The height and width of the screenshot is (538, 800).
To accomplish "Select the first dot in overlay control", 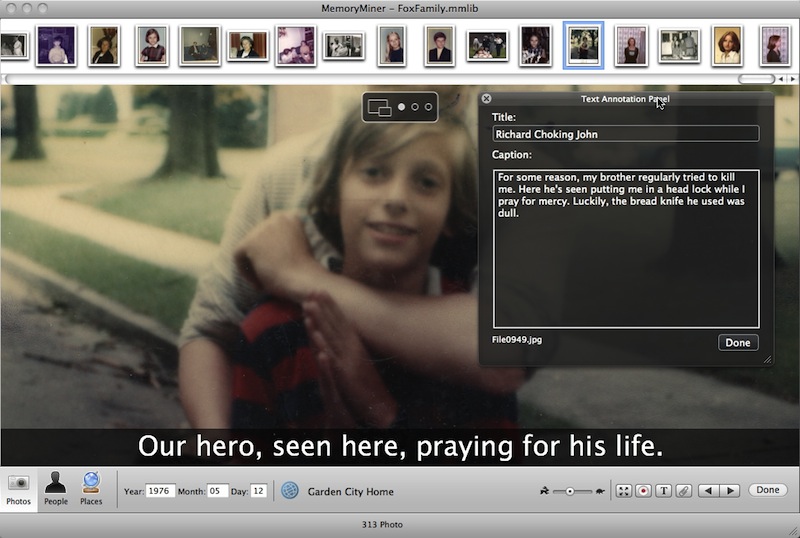I will coord(401,106).
